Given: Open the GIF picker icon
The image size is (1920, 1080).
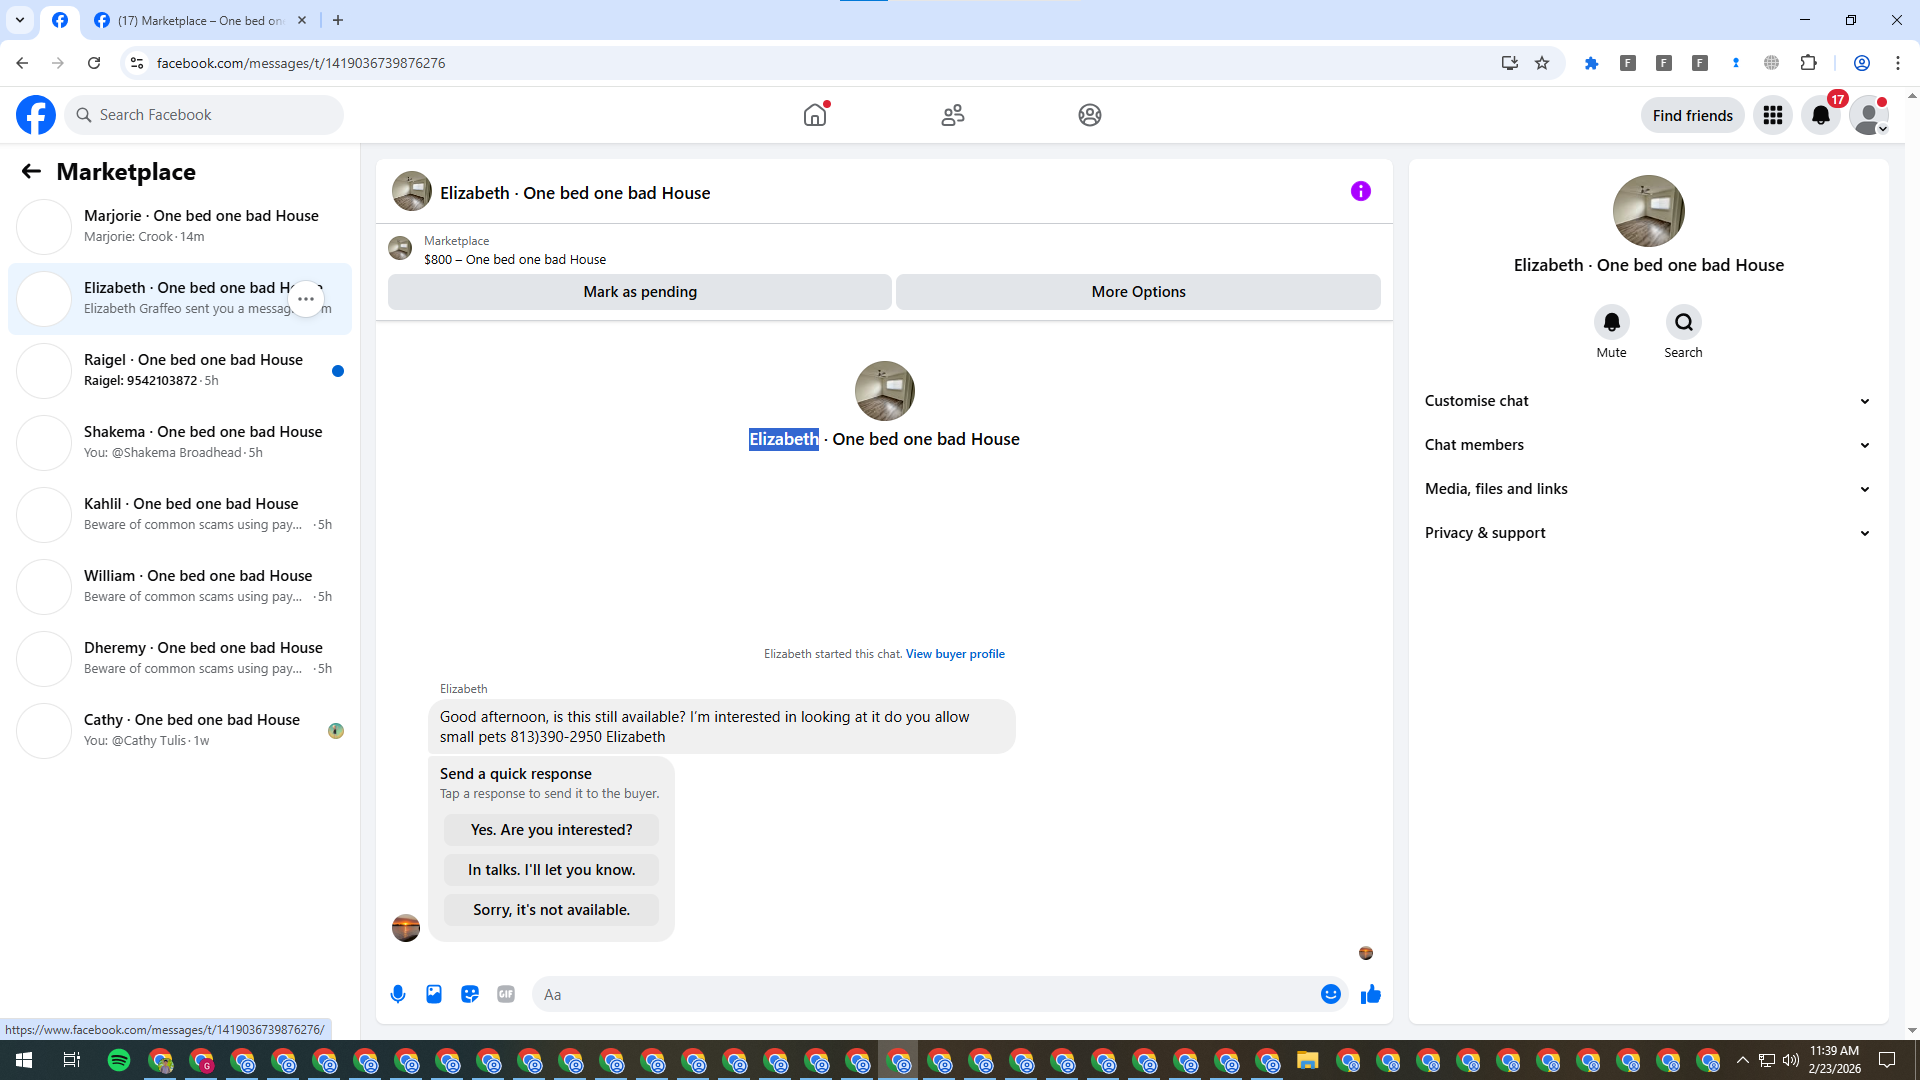Looking at the screenshot, I should point(506,994).
